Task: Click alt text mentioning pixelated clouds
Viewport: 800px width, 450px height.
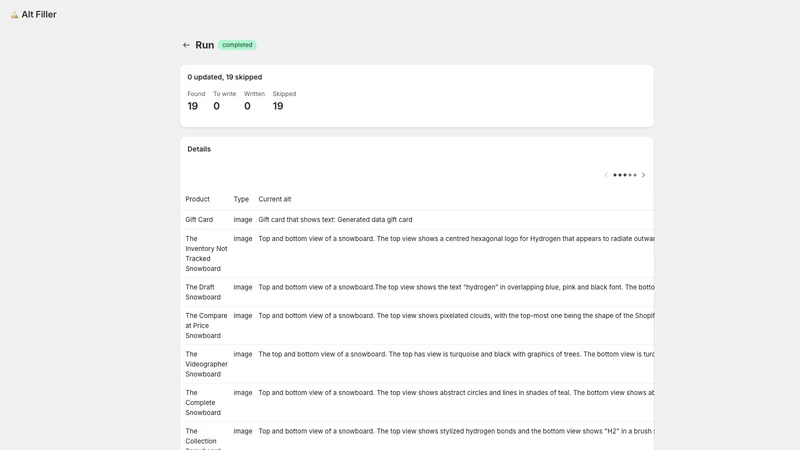Action: pos(456,316)
